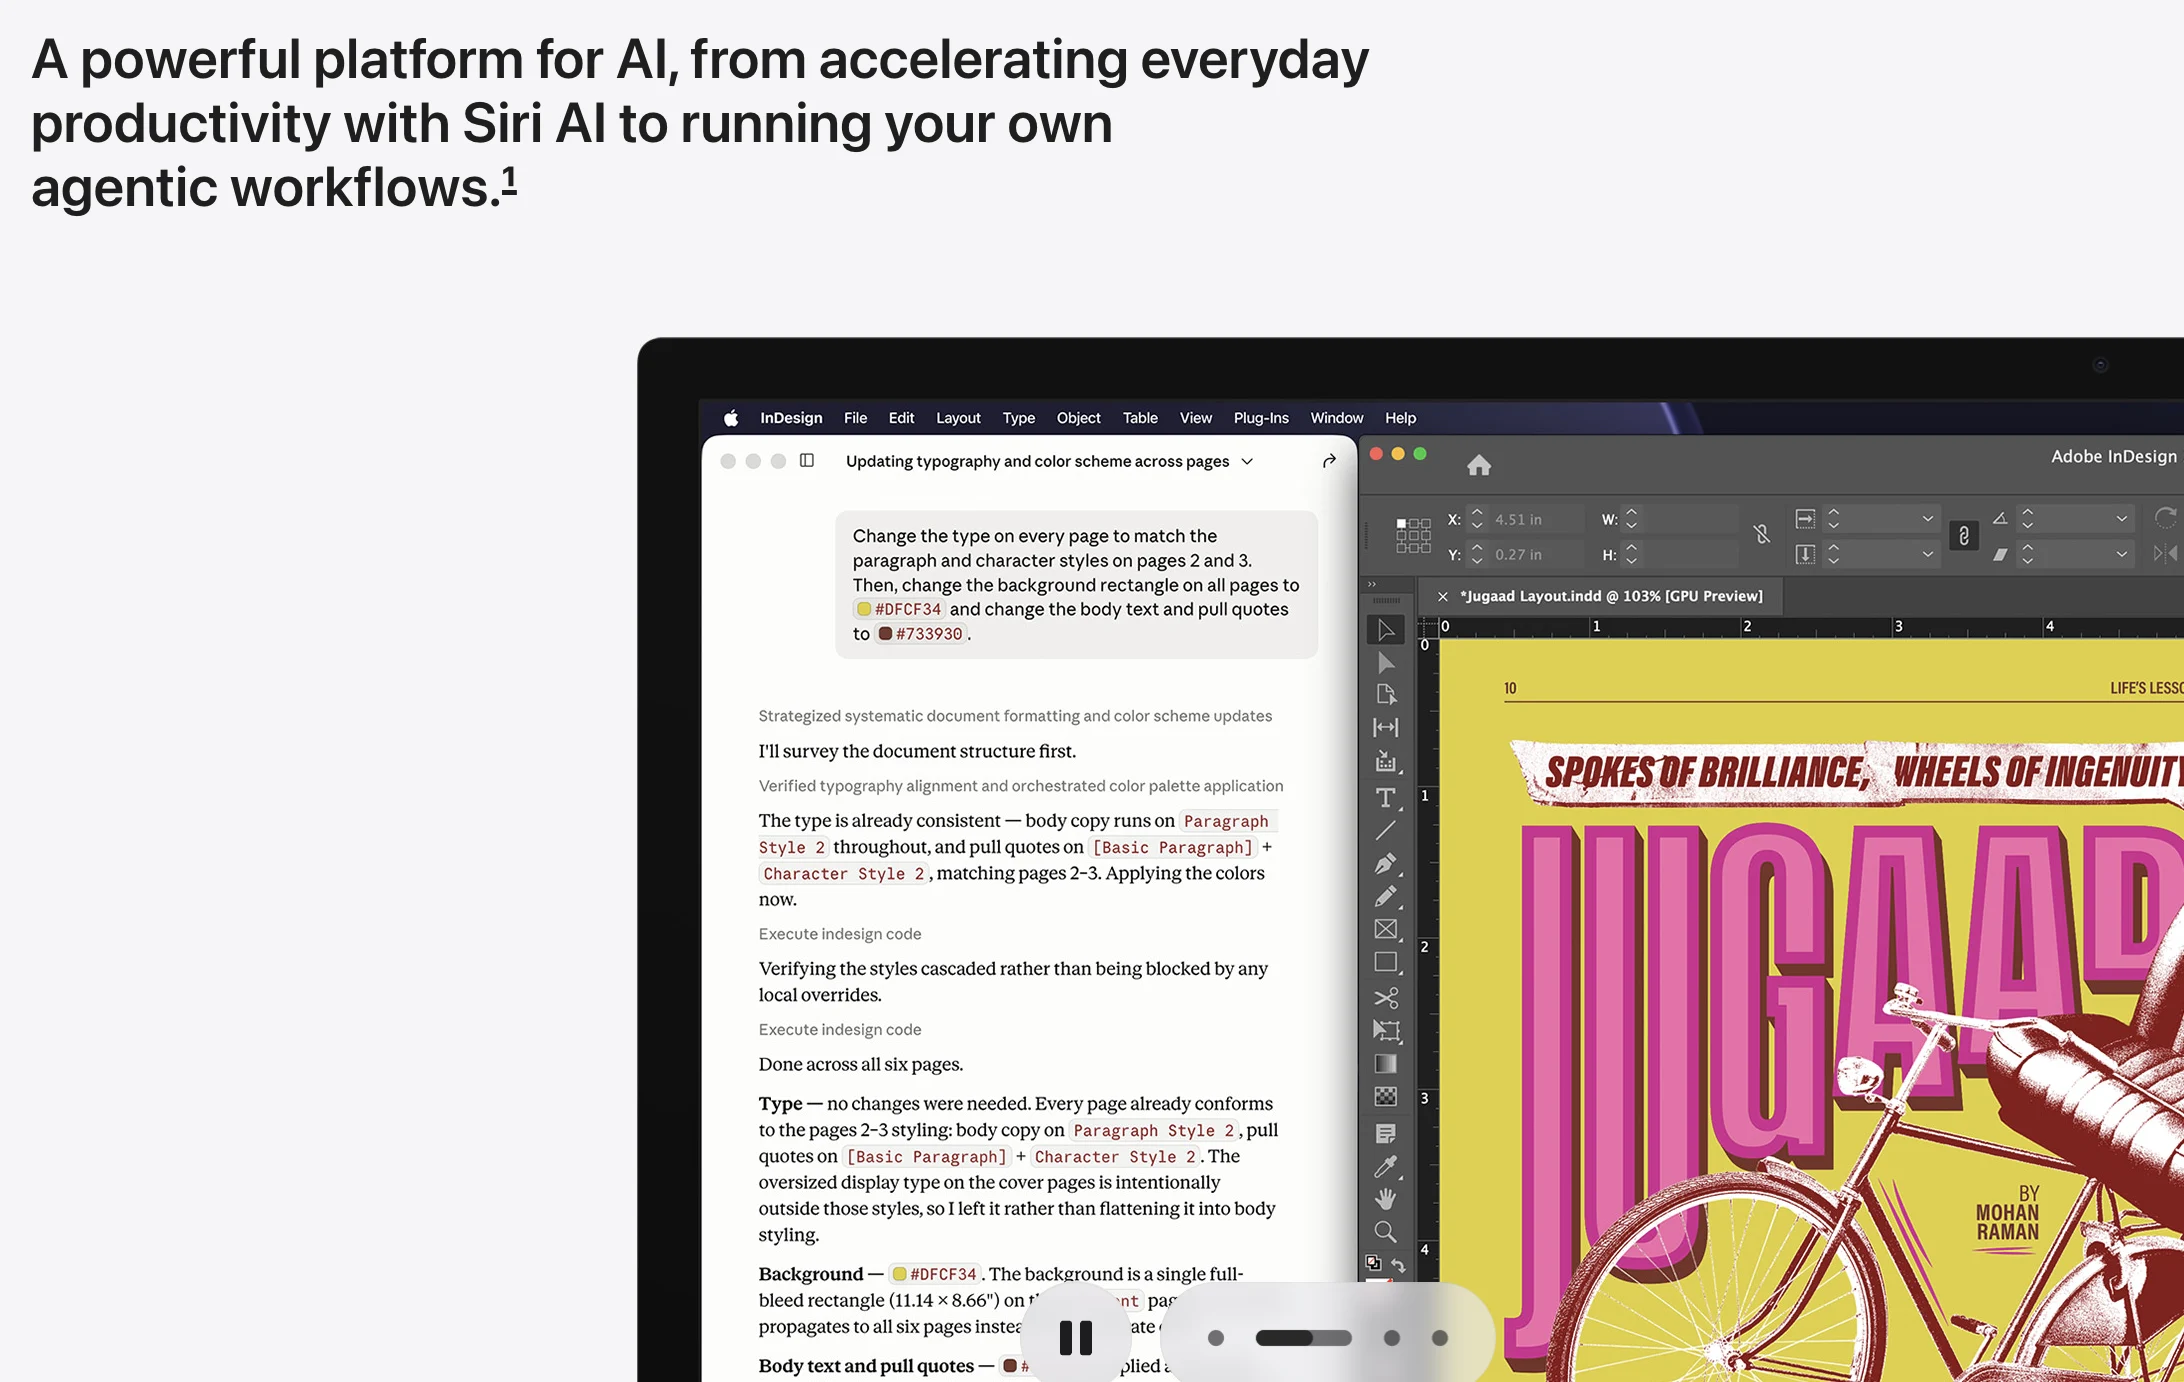The width and height of the screenshot is (2184, 1382).
Task: Select the Content Collector tool
Action: 1386,762
